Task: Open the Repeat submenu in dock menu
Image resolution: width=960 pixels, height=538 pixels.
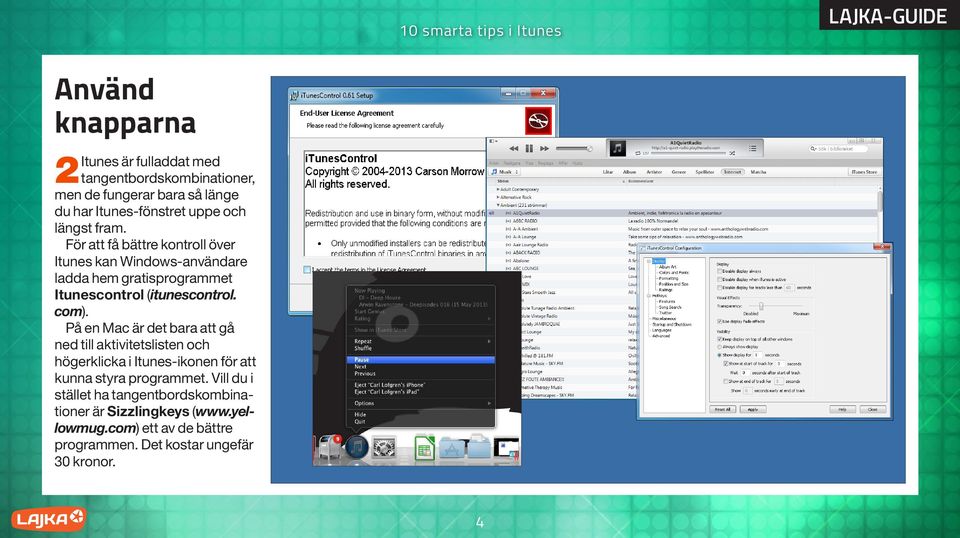Action: [x=421, y=342]
